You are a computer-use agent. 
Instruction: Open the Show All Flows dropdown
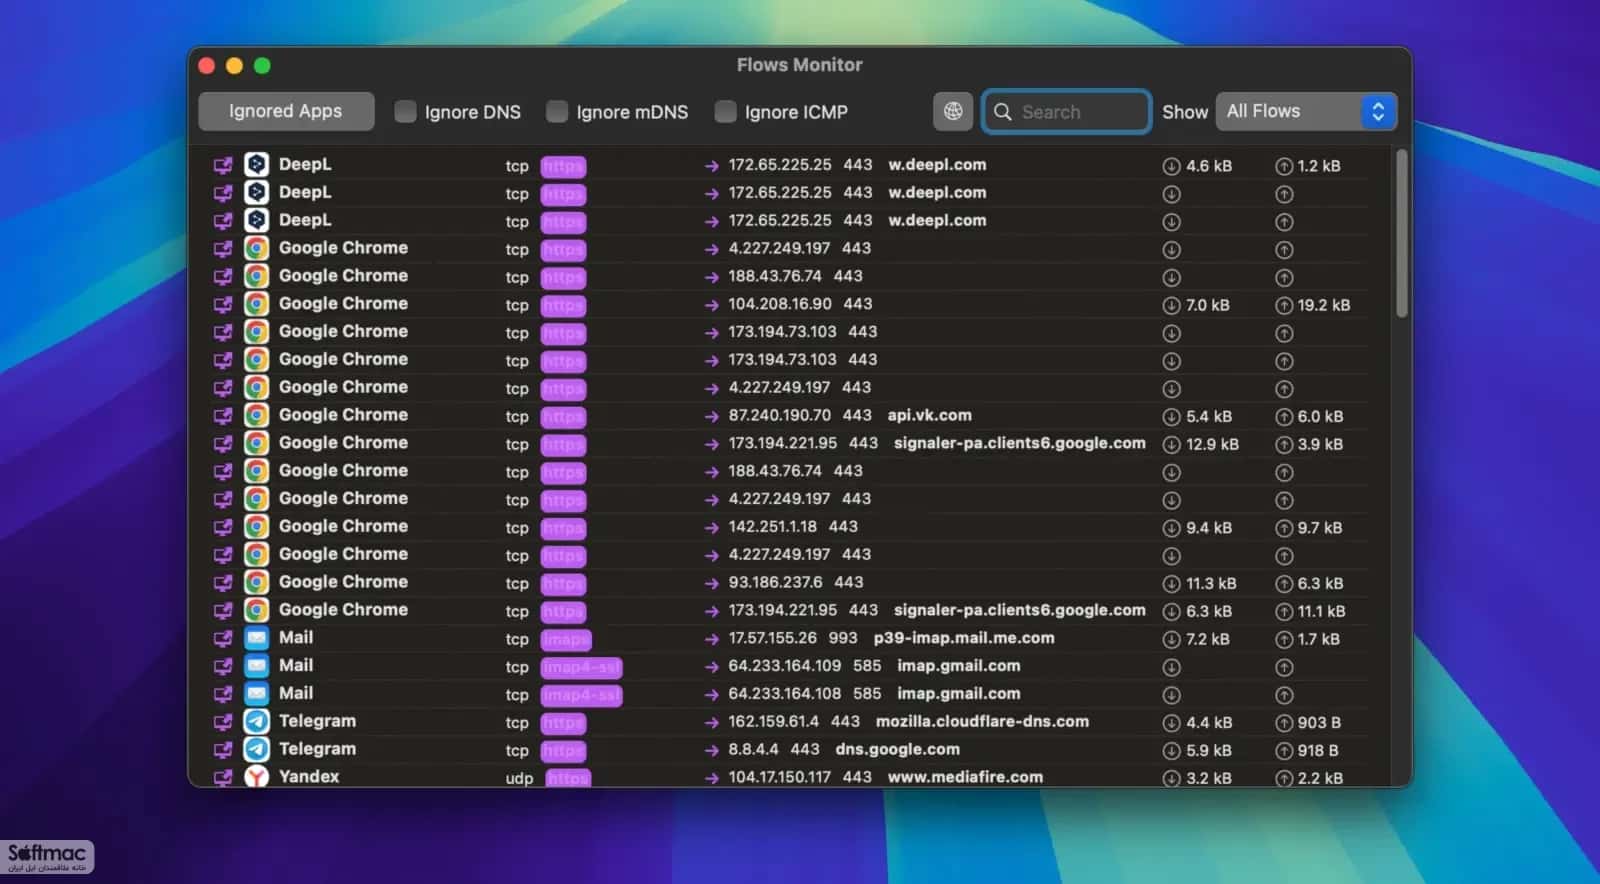tap(1306, 111)
